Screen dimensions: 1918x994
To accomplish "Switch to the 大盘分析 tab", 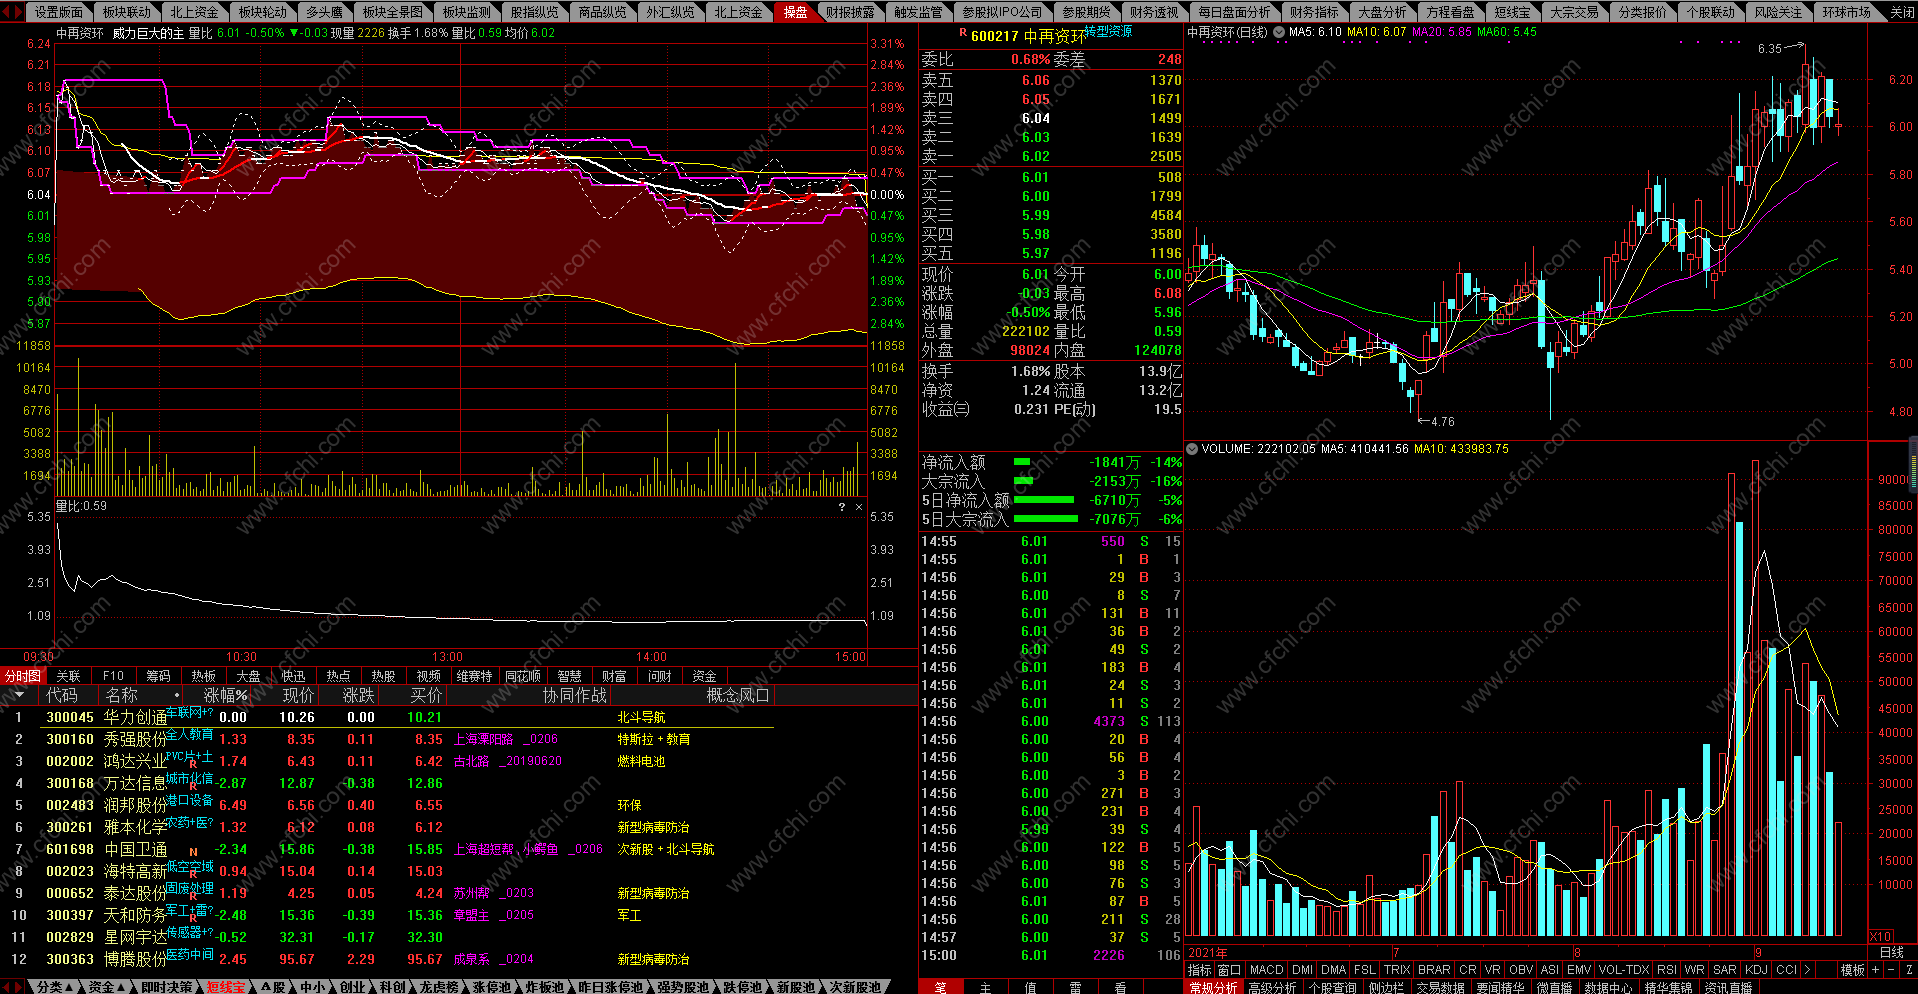I will (x=1382, y=12).
